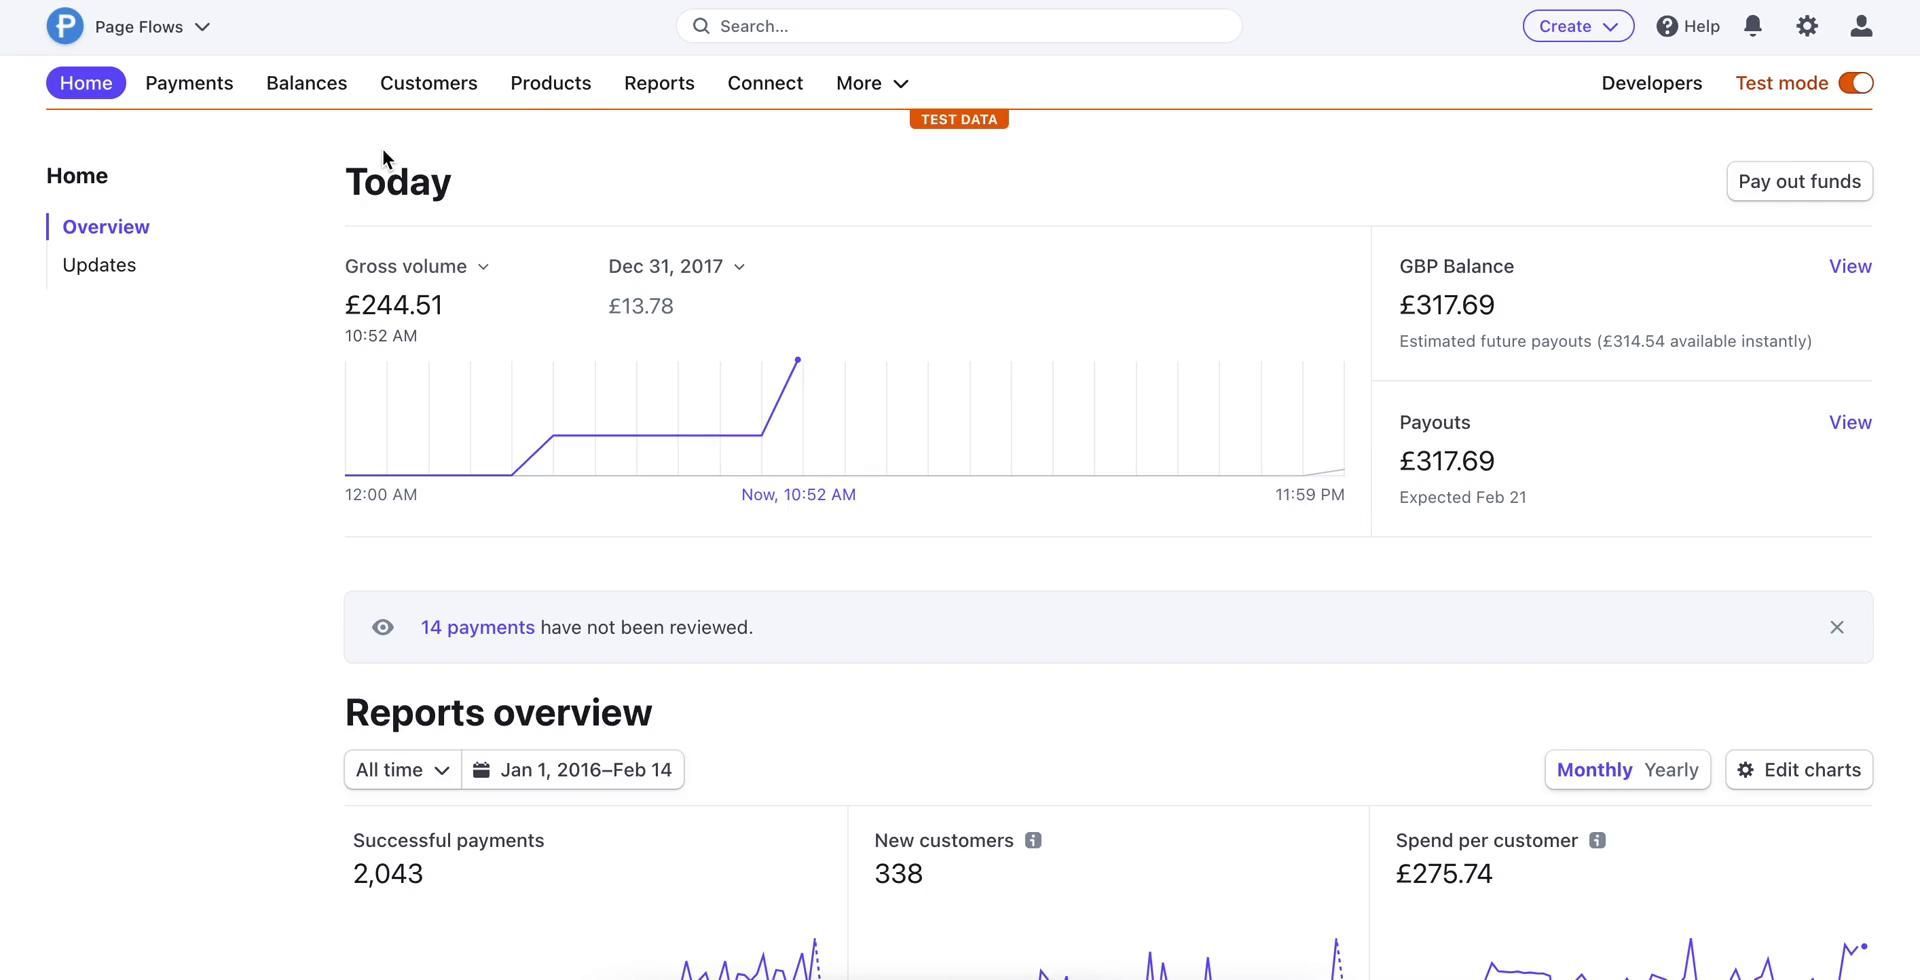Open the All time range dropdown
Screen dimensions: 1920x980
coord(402,770)
